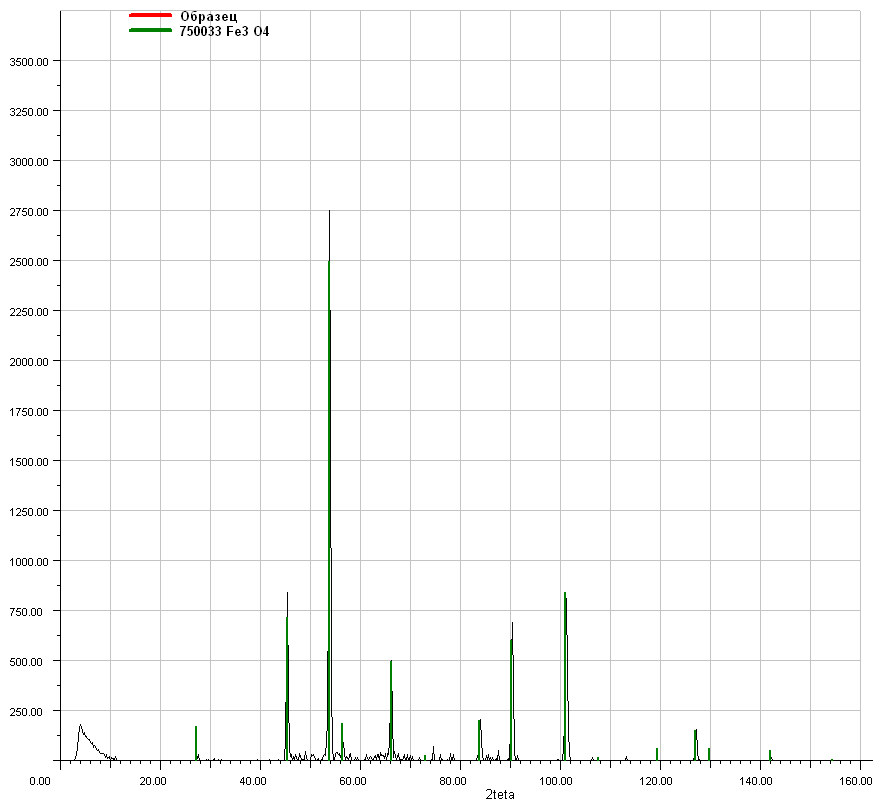Click the 20.00 x-axis label
The image size is (892, 805).
tap(152, 781)
